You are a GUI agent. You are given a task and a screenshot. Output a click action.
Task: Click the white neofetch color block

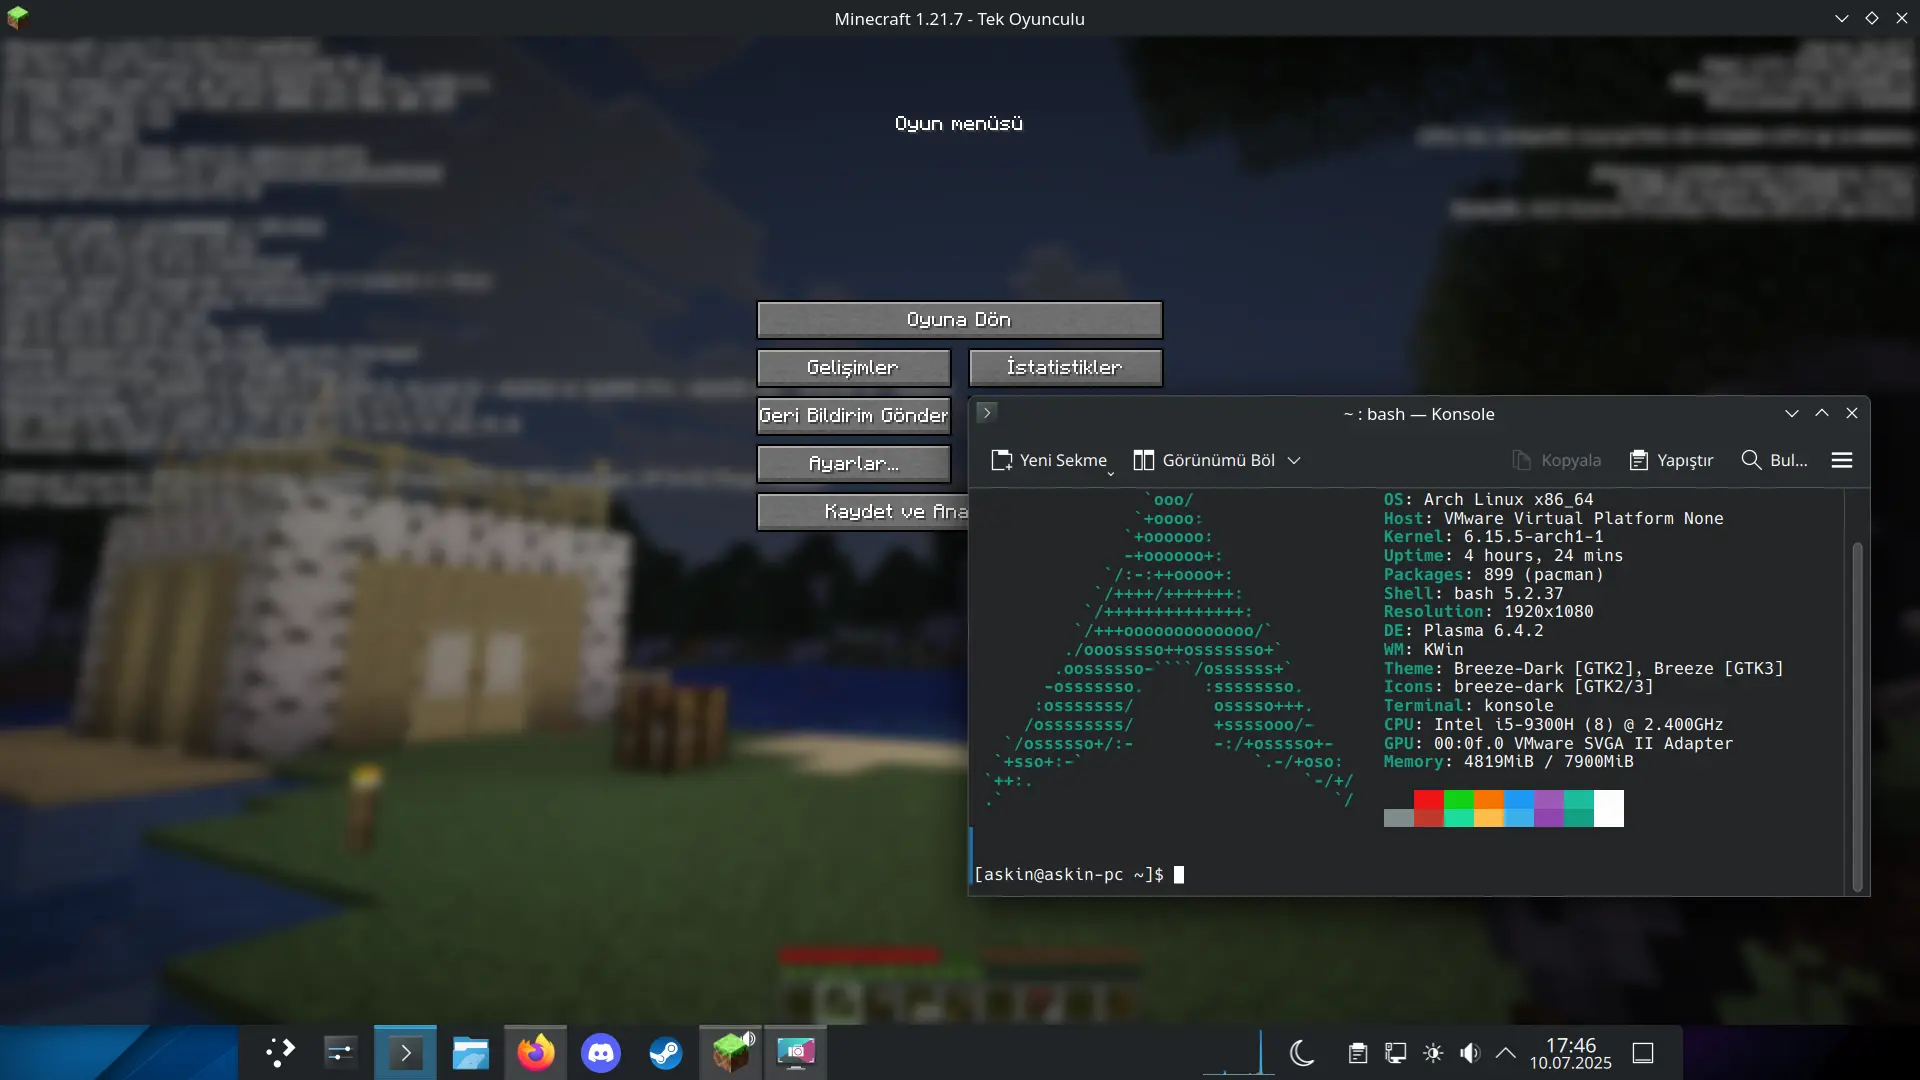pyautogui.click(x=1609, y=808)
